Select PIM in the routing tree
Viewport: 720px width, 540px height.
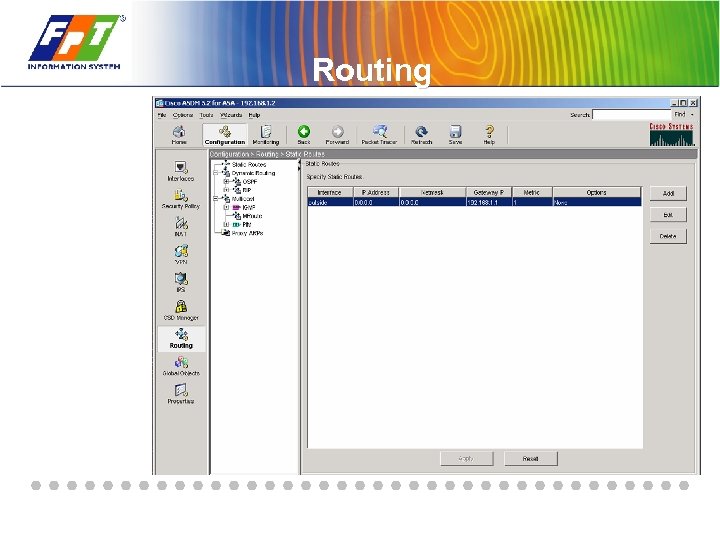247,225
